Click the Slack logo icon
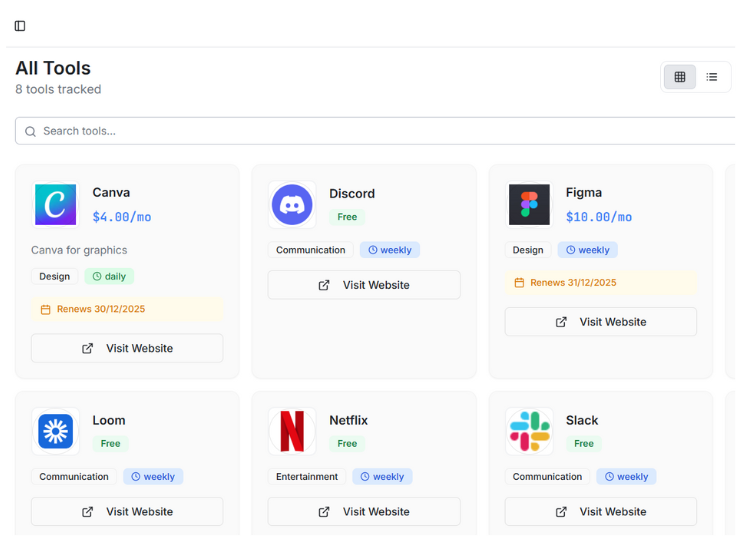This screenshot has width=740, height=541. (529, 432)
